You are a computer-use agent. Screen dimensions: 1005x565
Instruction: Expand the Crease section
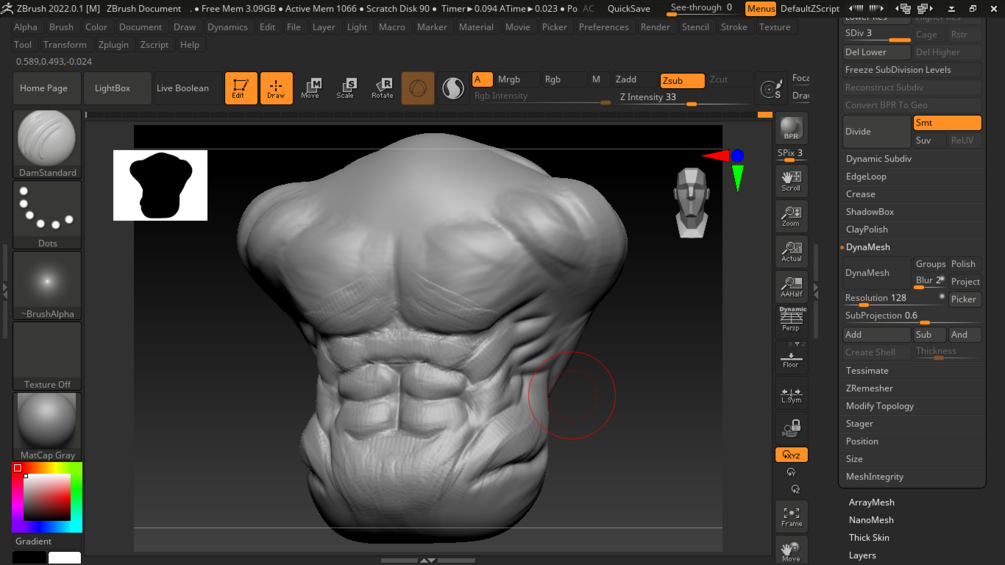click(860, 194)
